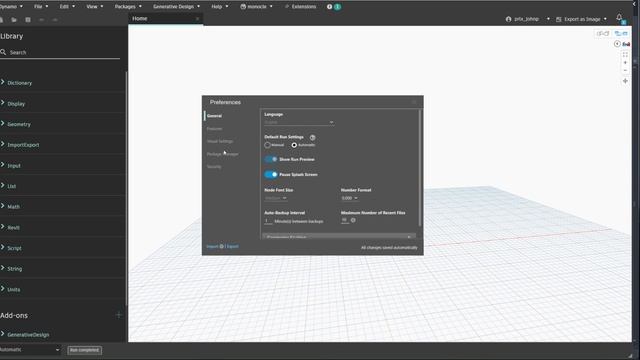Image resolution: width=640 pixels, height=360 pixels.
Task: Open the Export as Image dropdown arrow
Action: point(605,19)
